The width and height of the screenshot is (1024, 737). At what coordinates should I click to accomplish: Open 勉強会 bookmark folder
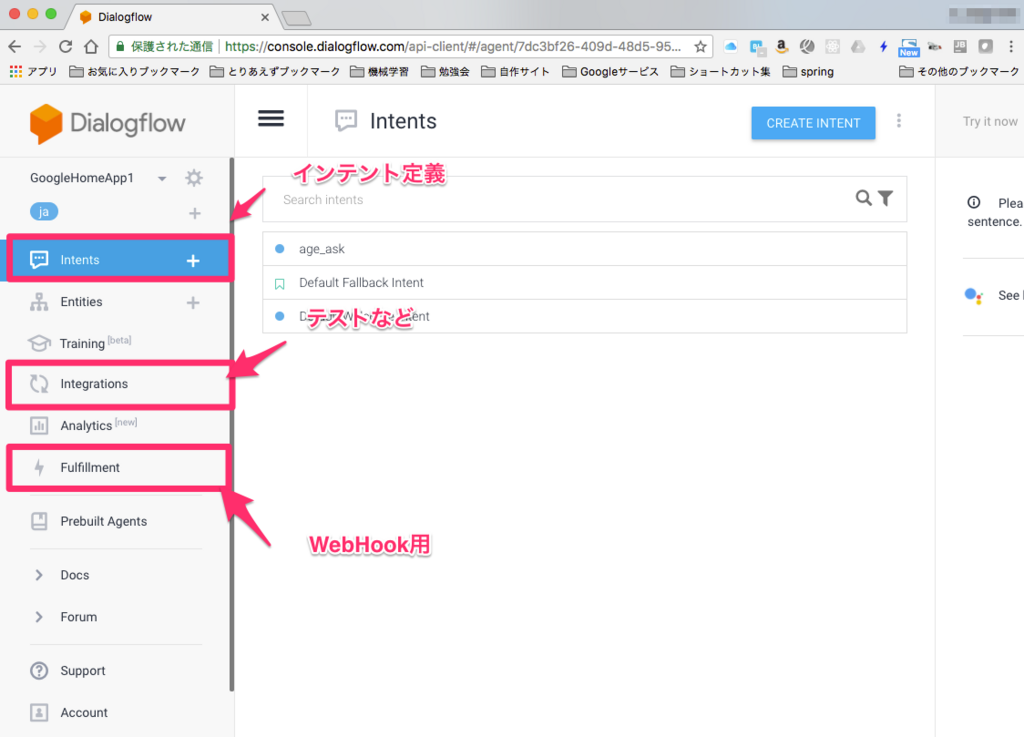click(445, 71)
